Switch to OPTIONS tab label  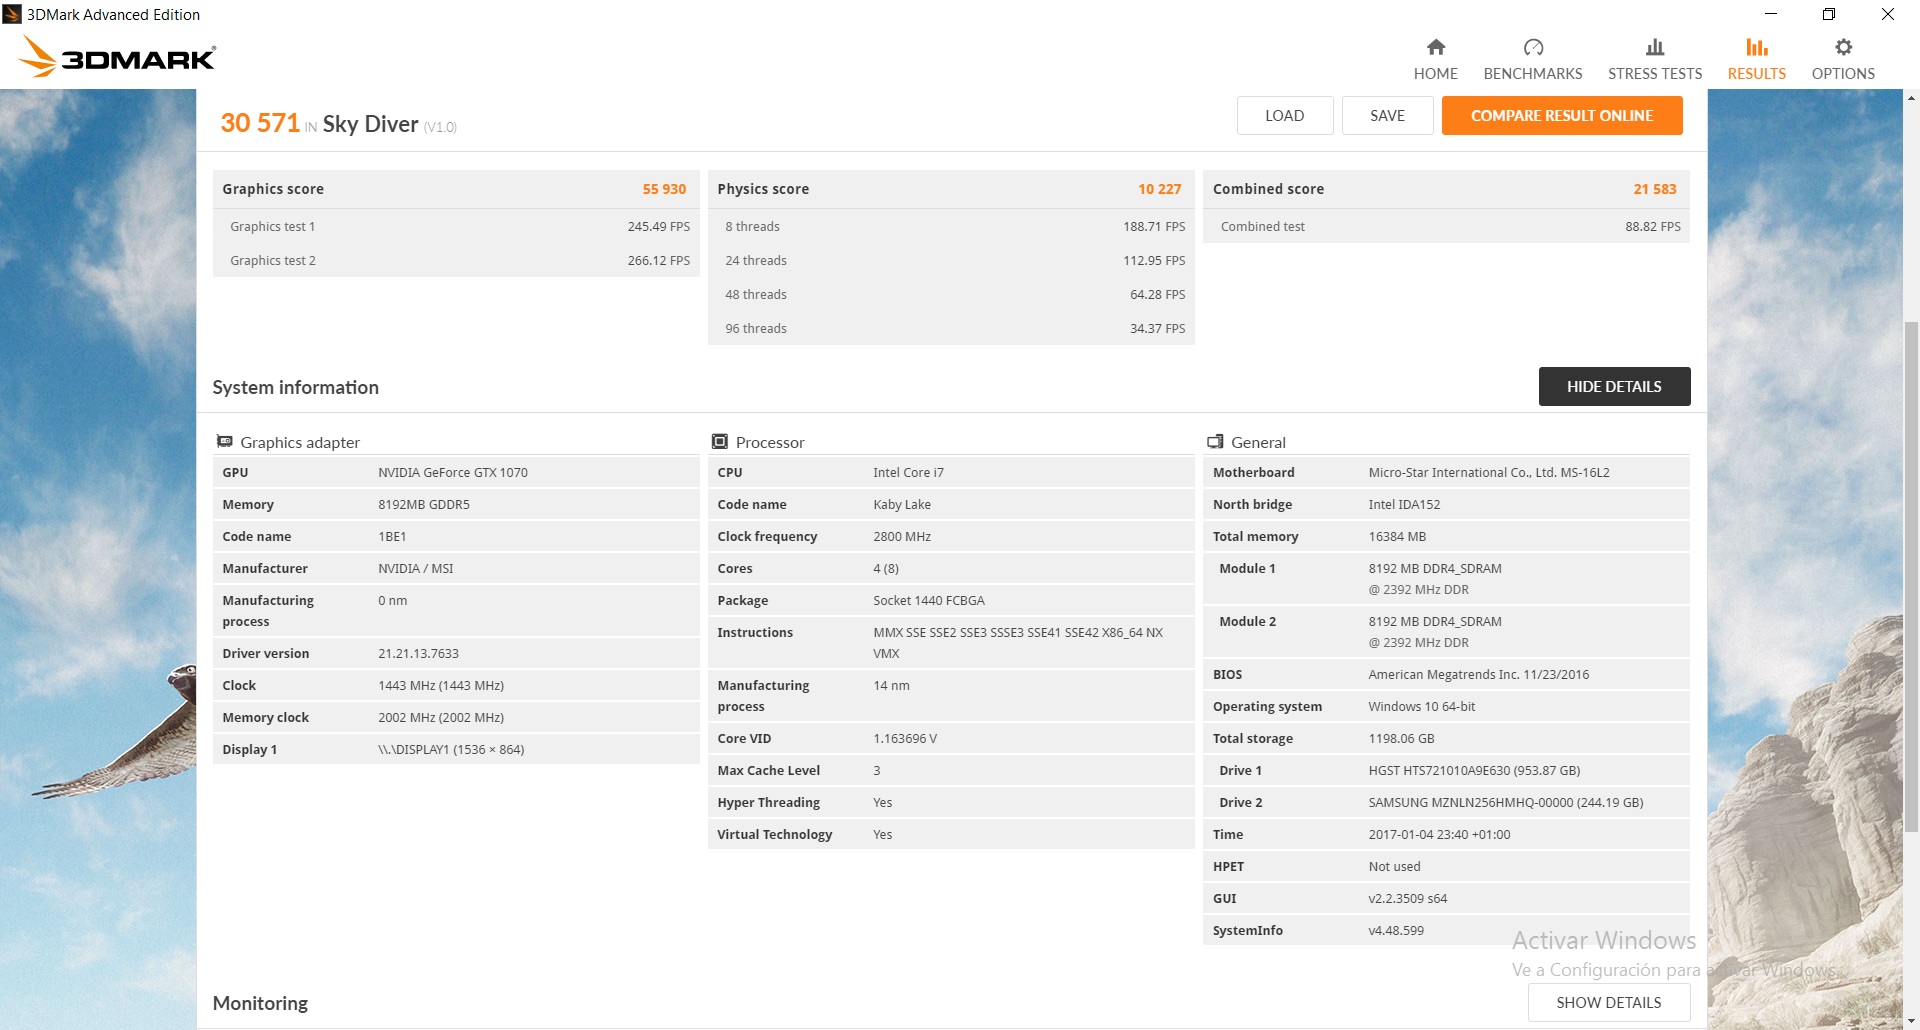coord(1843,73)
